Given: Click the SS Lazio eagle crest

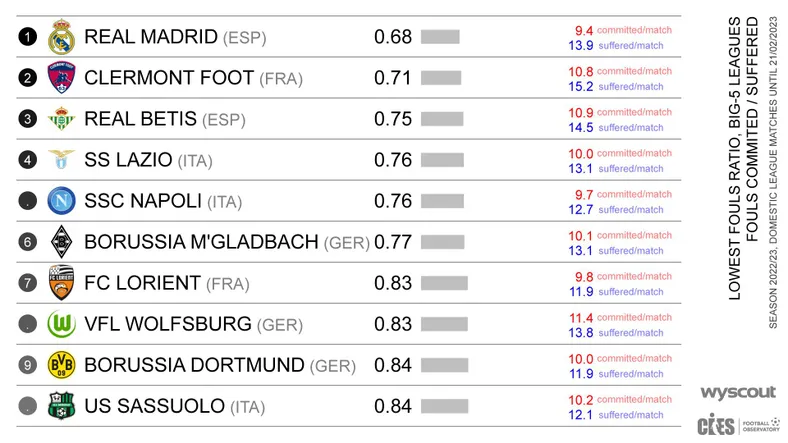Looking at the screenshot, I should [61, 159].
